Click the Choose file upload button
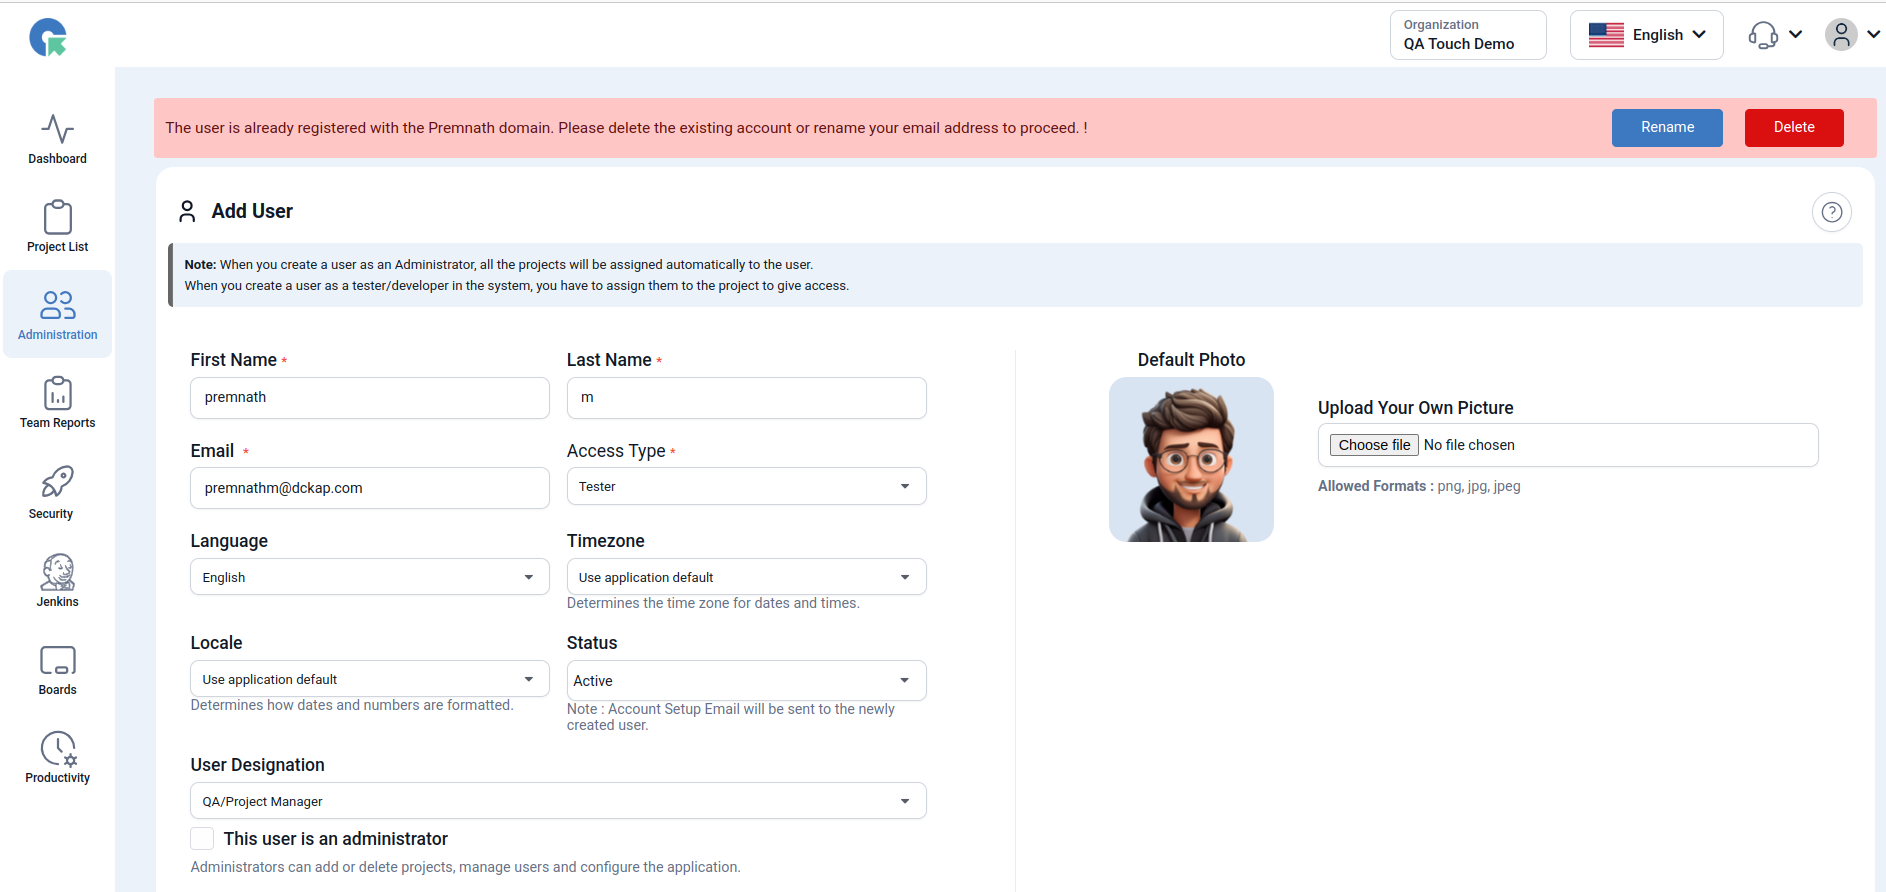Viewport: 1886px width, 892px height. tap(1374, 445)
